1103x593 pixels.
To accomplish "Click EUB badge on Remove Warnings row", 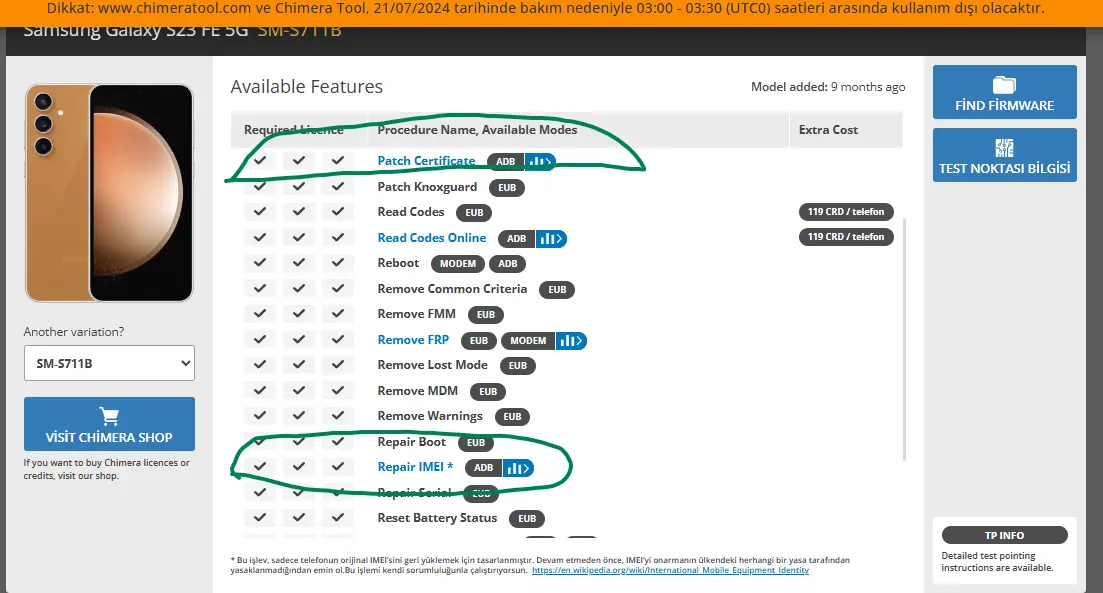I will point(512,417).
